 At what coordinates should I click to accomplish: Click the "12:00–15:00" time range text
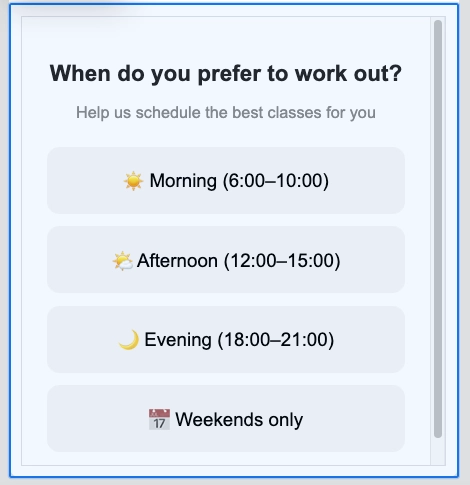coord(282,261)
